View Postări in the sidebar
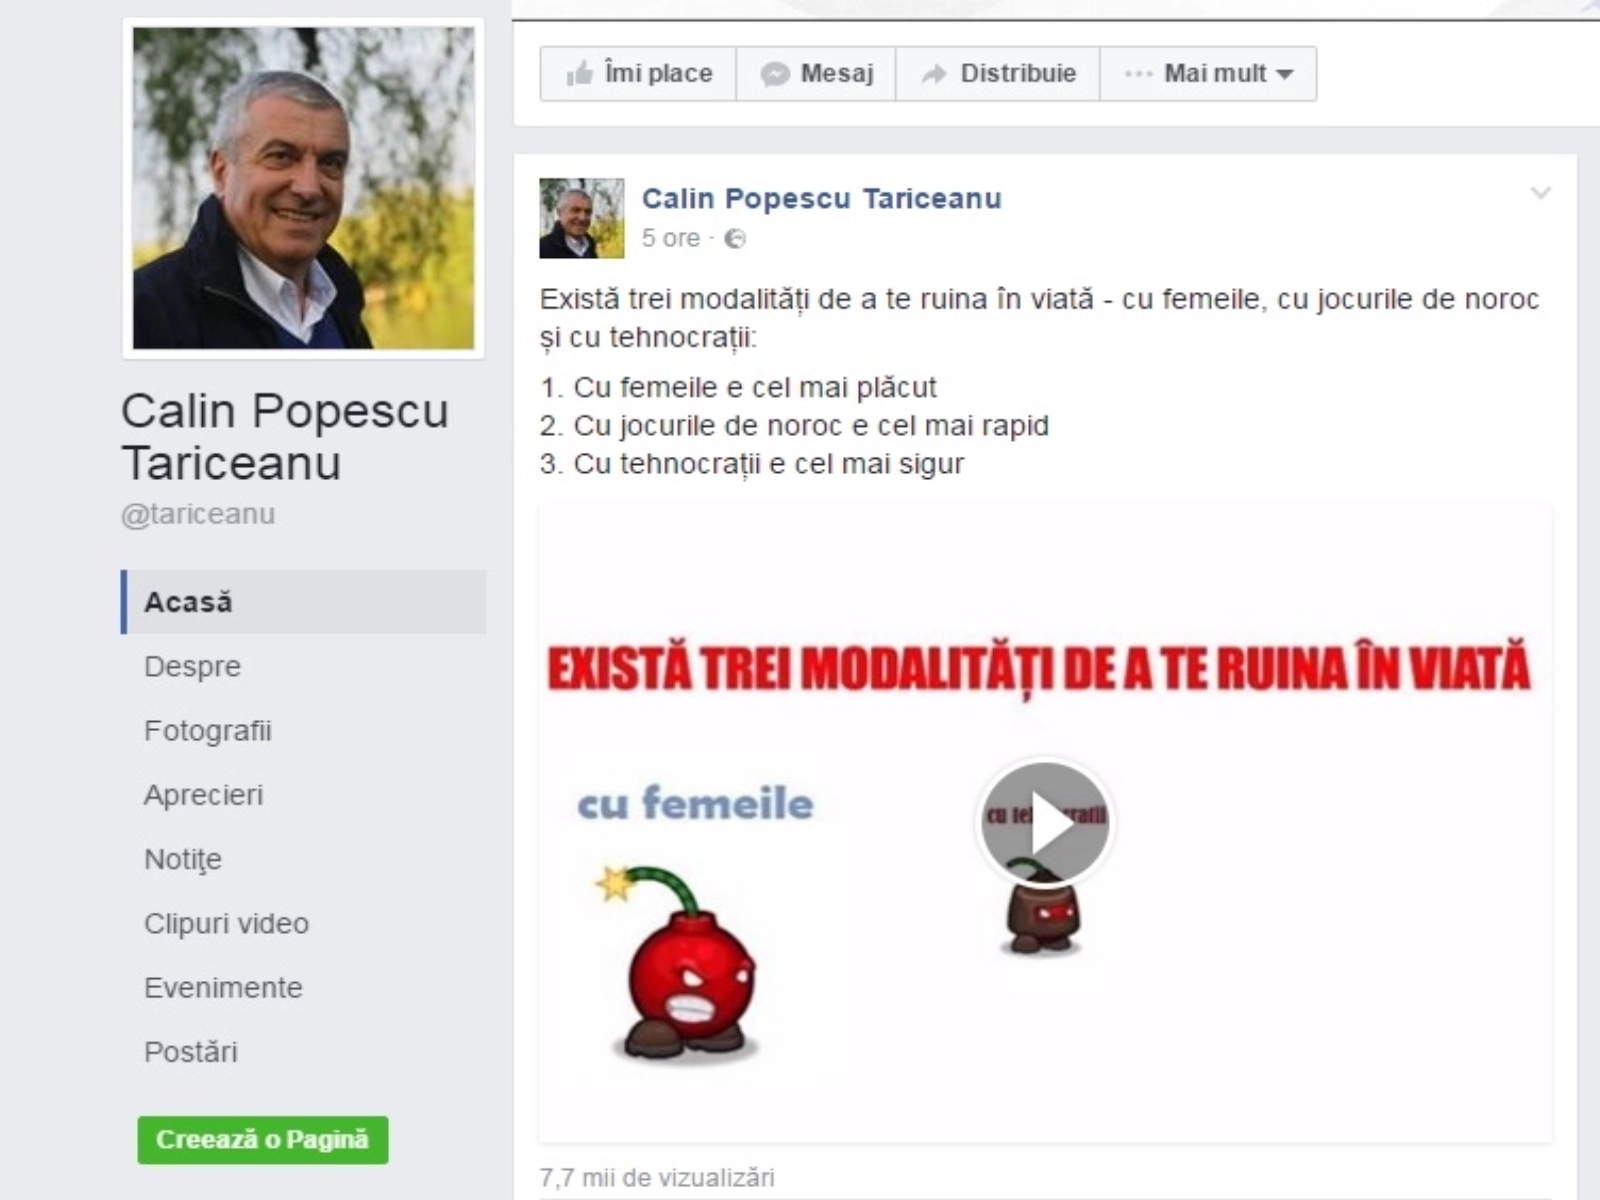The image size is (1600, 1200). tap(191, 1052)
